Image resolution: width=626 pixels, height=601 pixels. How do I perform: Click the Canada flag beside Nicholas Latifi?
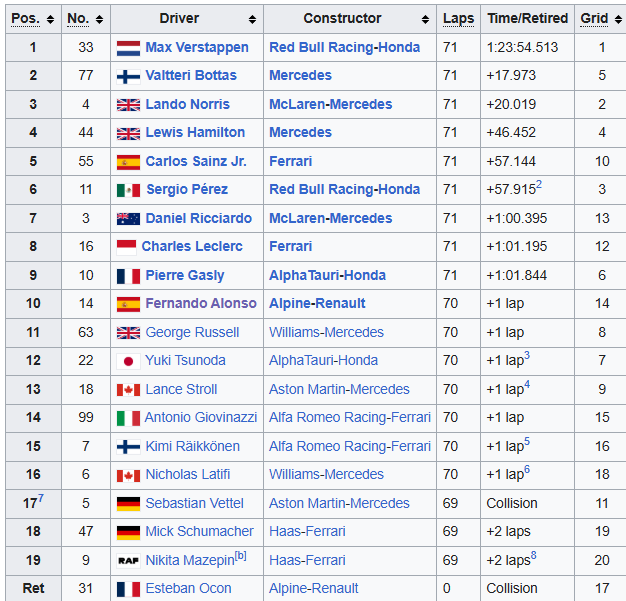tap(128, 475)
